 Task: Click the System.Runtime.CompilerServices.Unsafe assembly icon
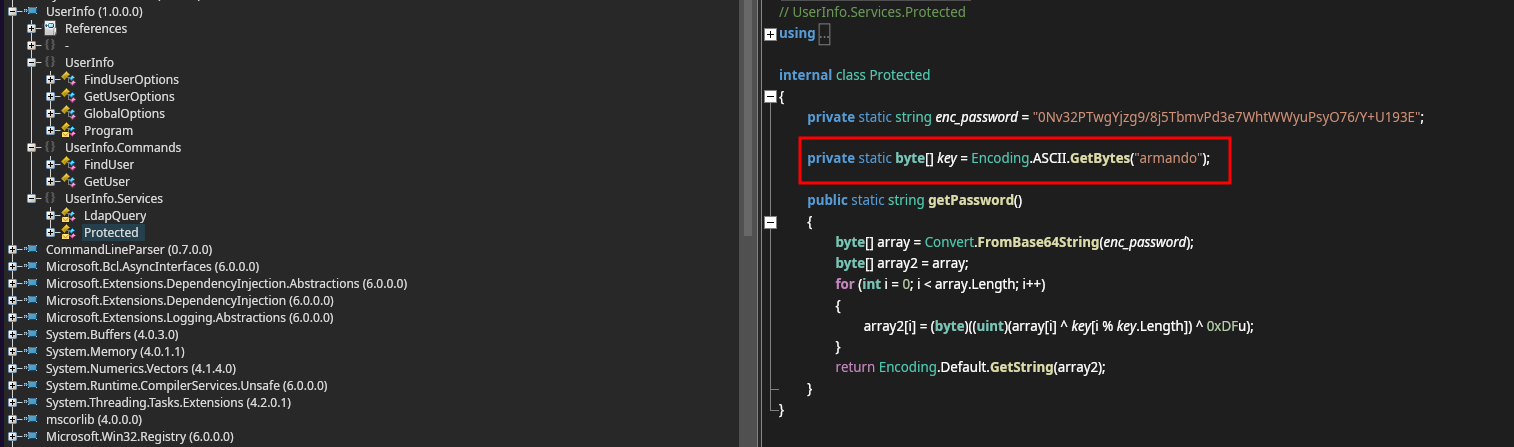pyautogui.click(x=31, y=385)
